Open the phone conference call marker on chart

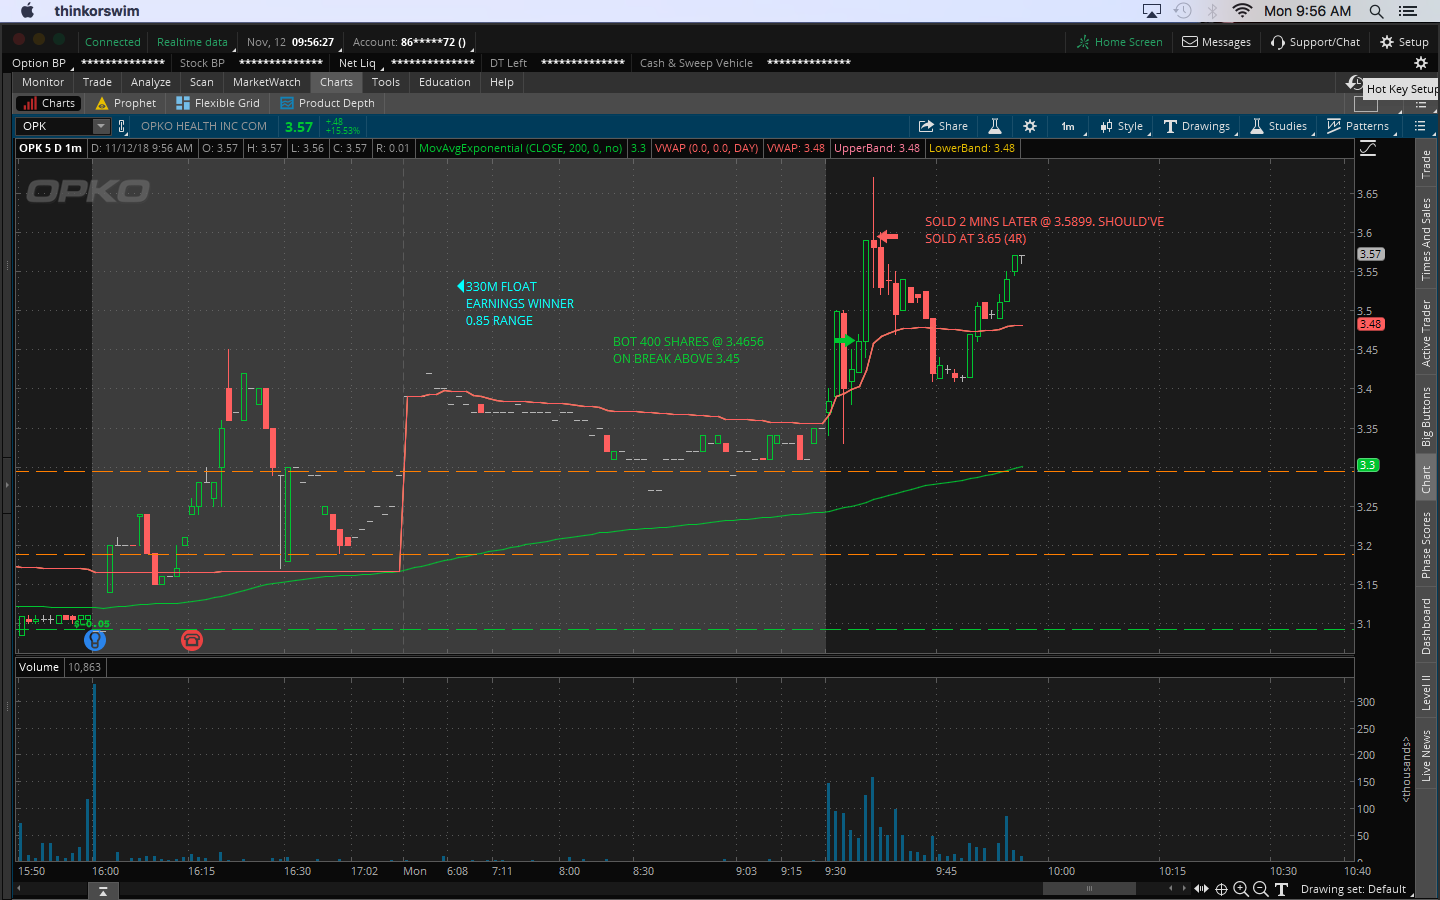click(192, 640)
